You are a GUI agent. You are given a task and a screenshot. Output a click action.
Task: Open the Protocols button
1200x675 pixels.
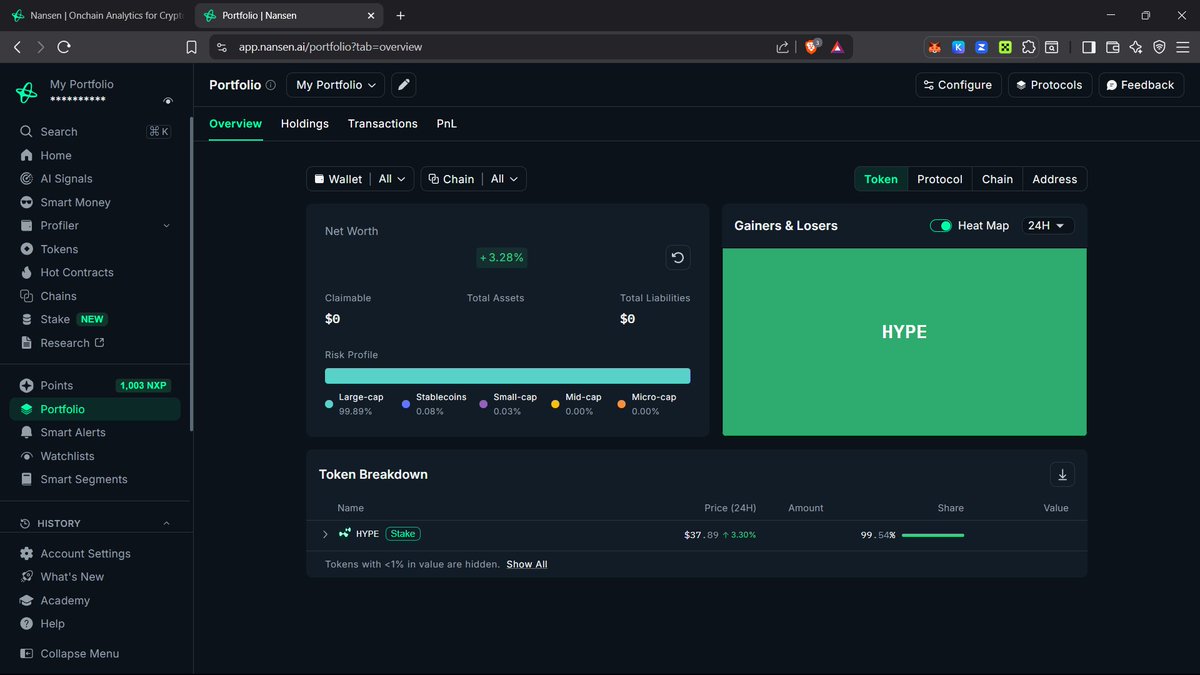[x=1050, y=85]
